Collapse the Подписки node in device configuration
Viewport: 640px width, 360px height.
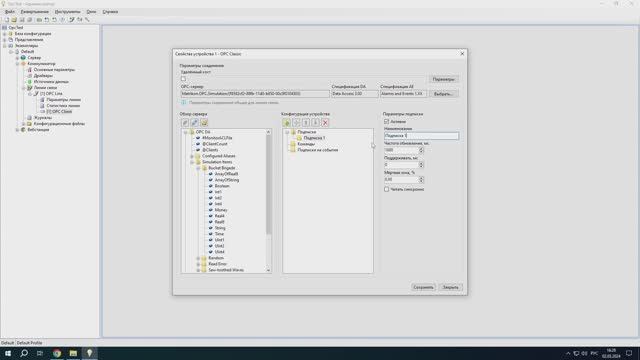[287, 132]
